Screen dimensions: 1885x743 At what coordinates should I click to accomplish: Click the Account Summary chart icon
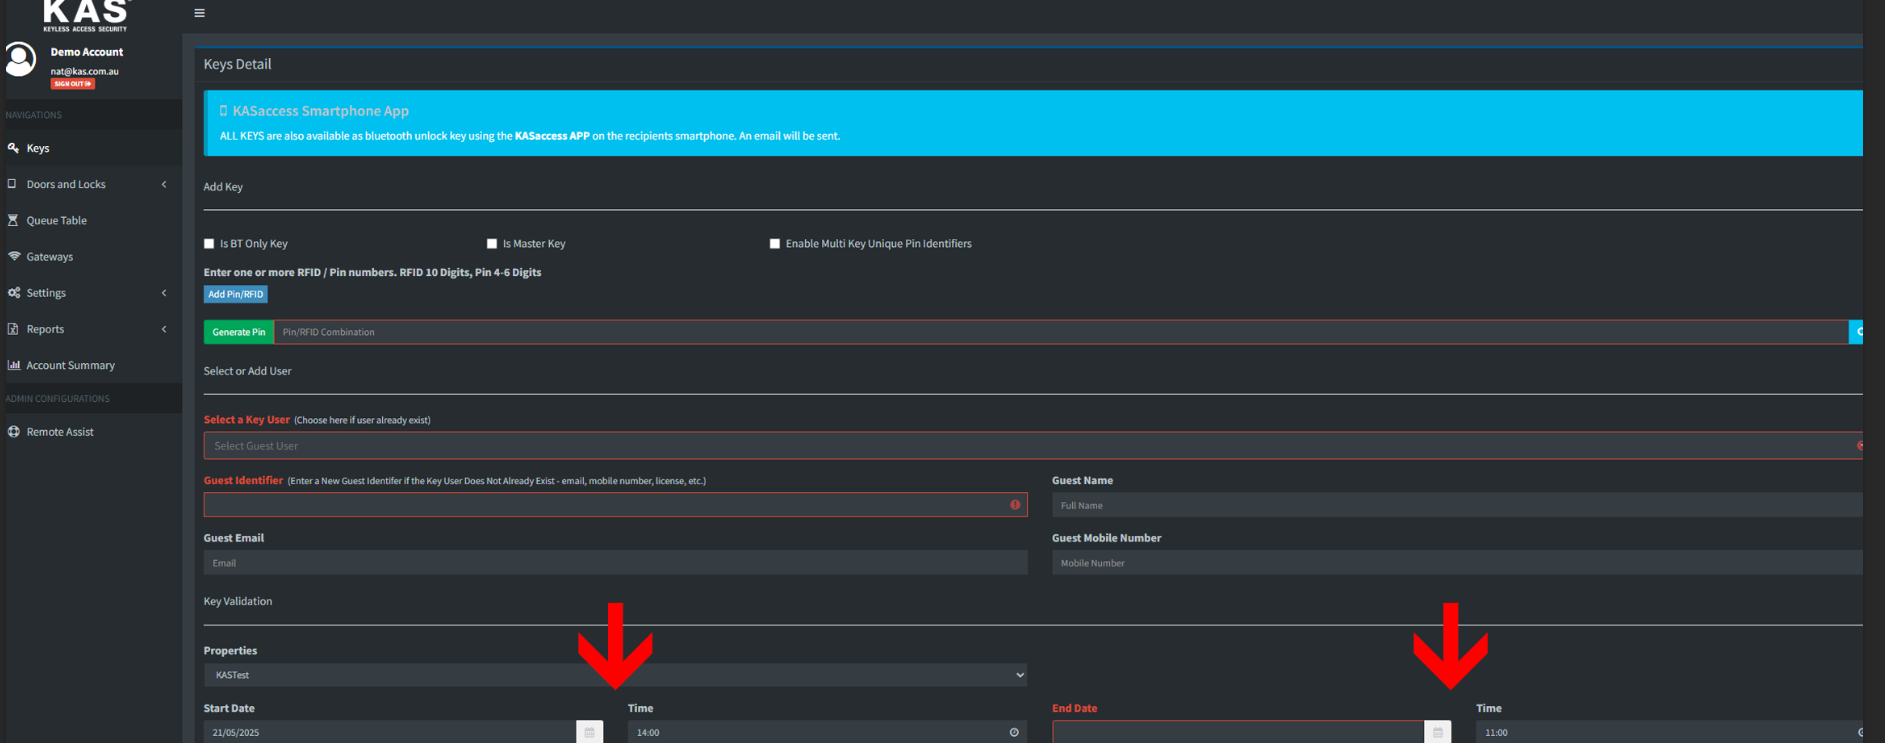pyautogui.click(x=14, y=365)
